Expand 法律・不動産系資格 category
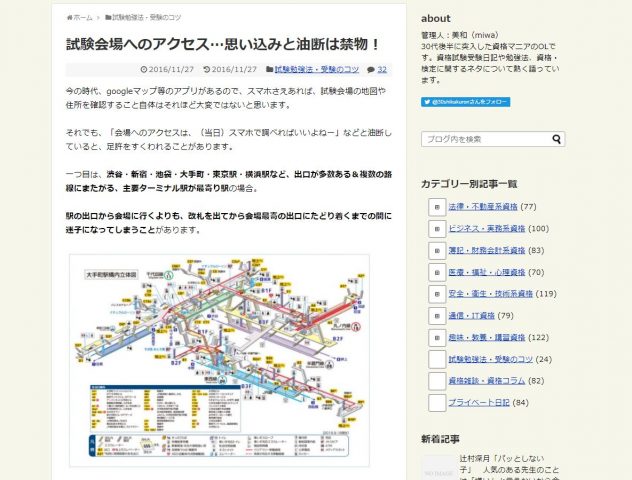This screenshot has height=480, width=632. (437, 207)
